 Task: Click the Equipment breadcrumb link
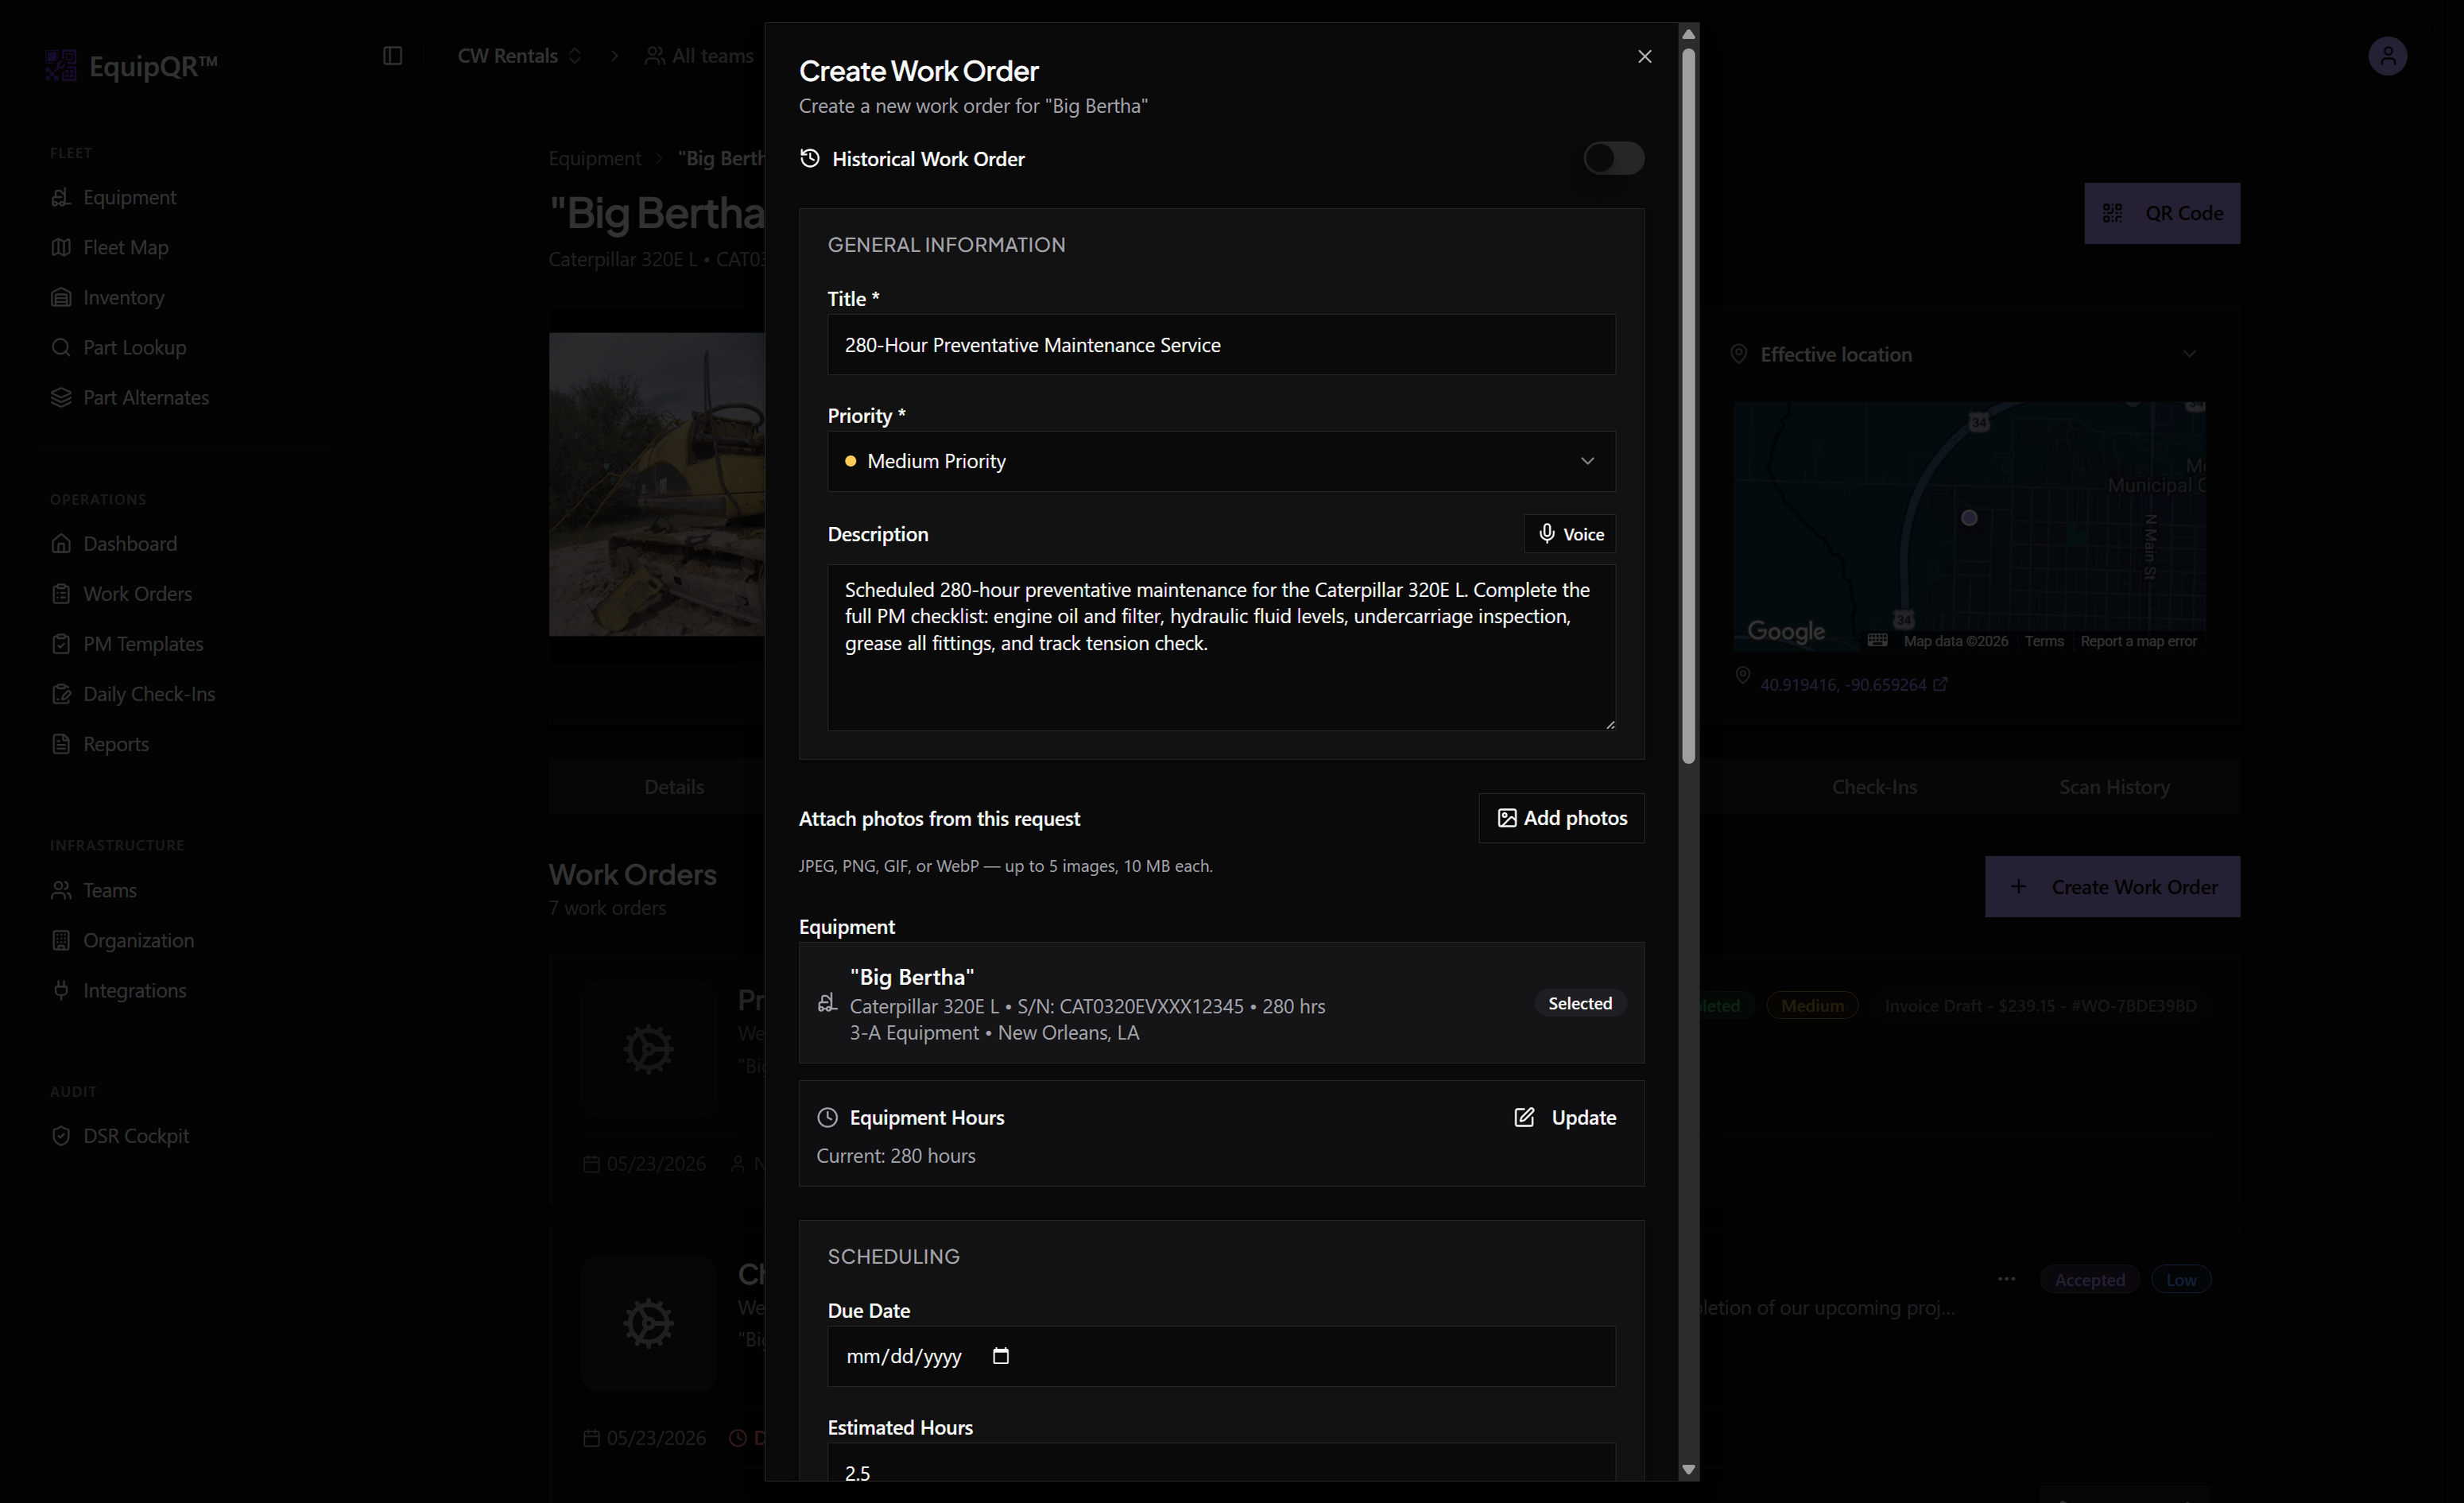pos(594,158)
